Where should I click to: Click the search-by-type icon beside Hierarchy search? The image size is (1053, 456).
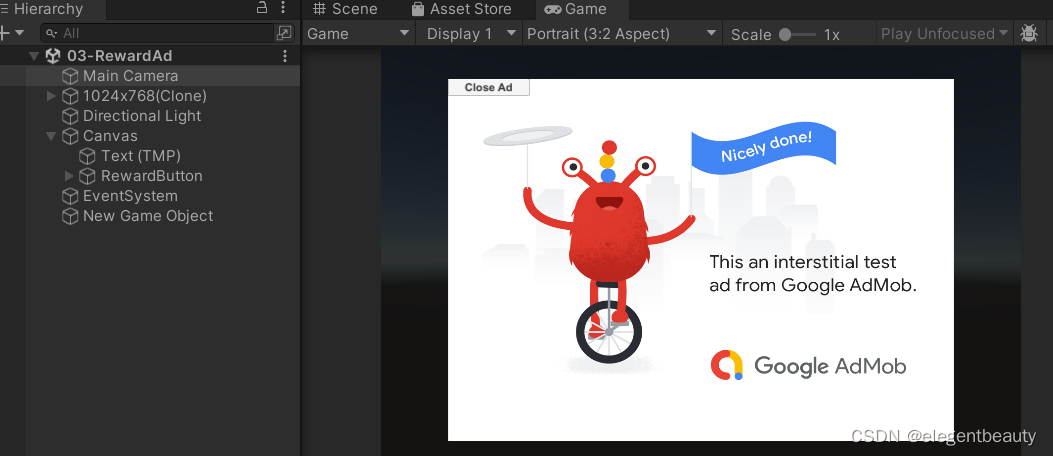point(285,33)
